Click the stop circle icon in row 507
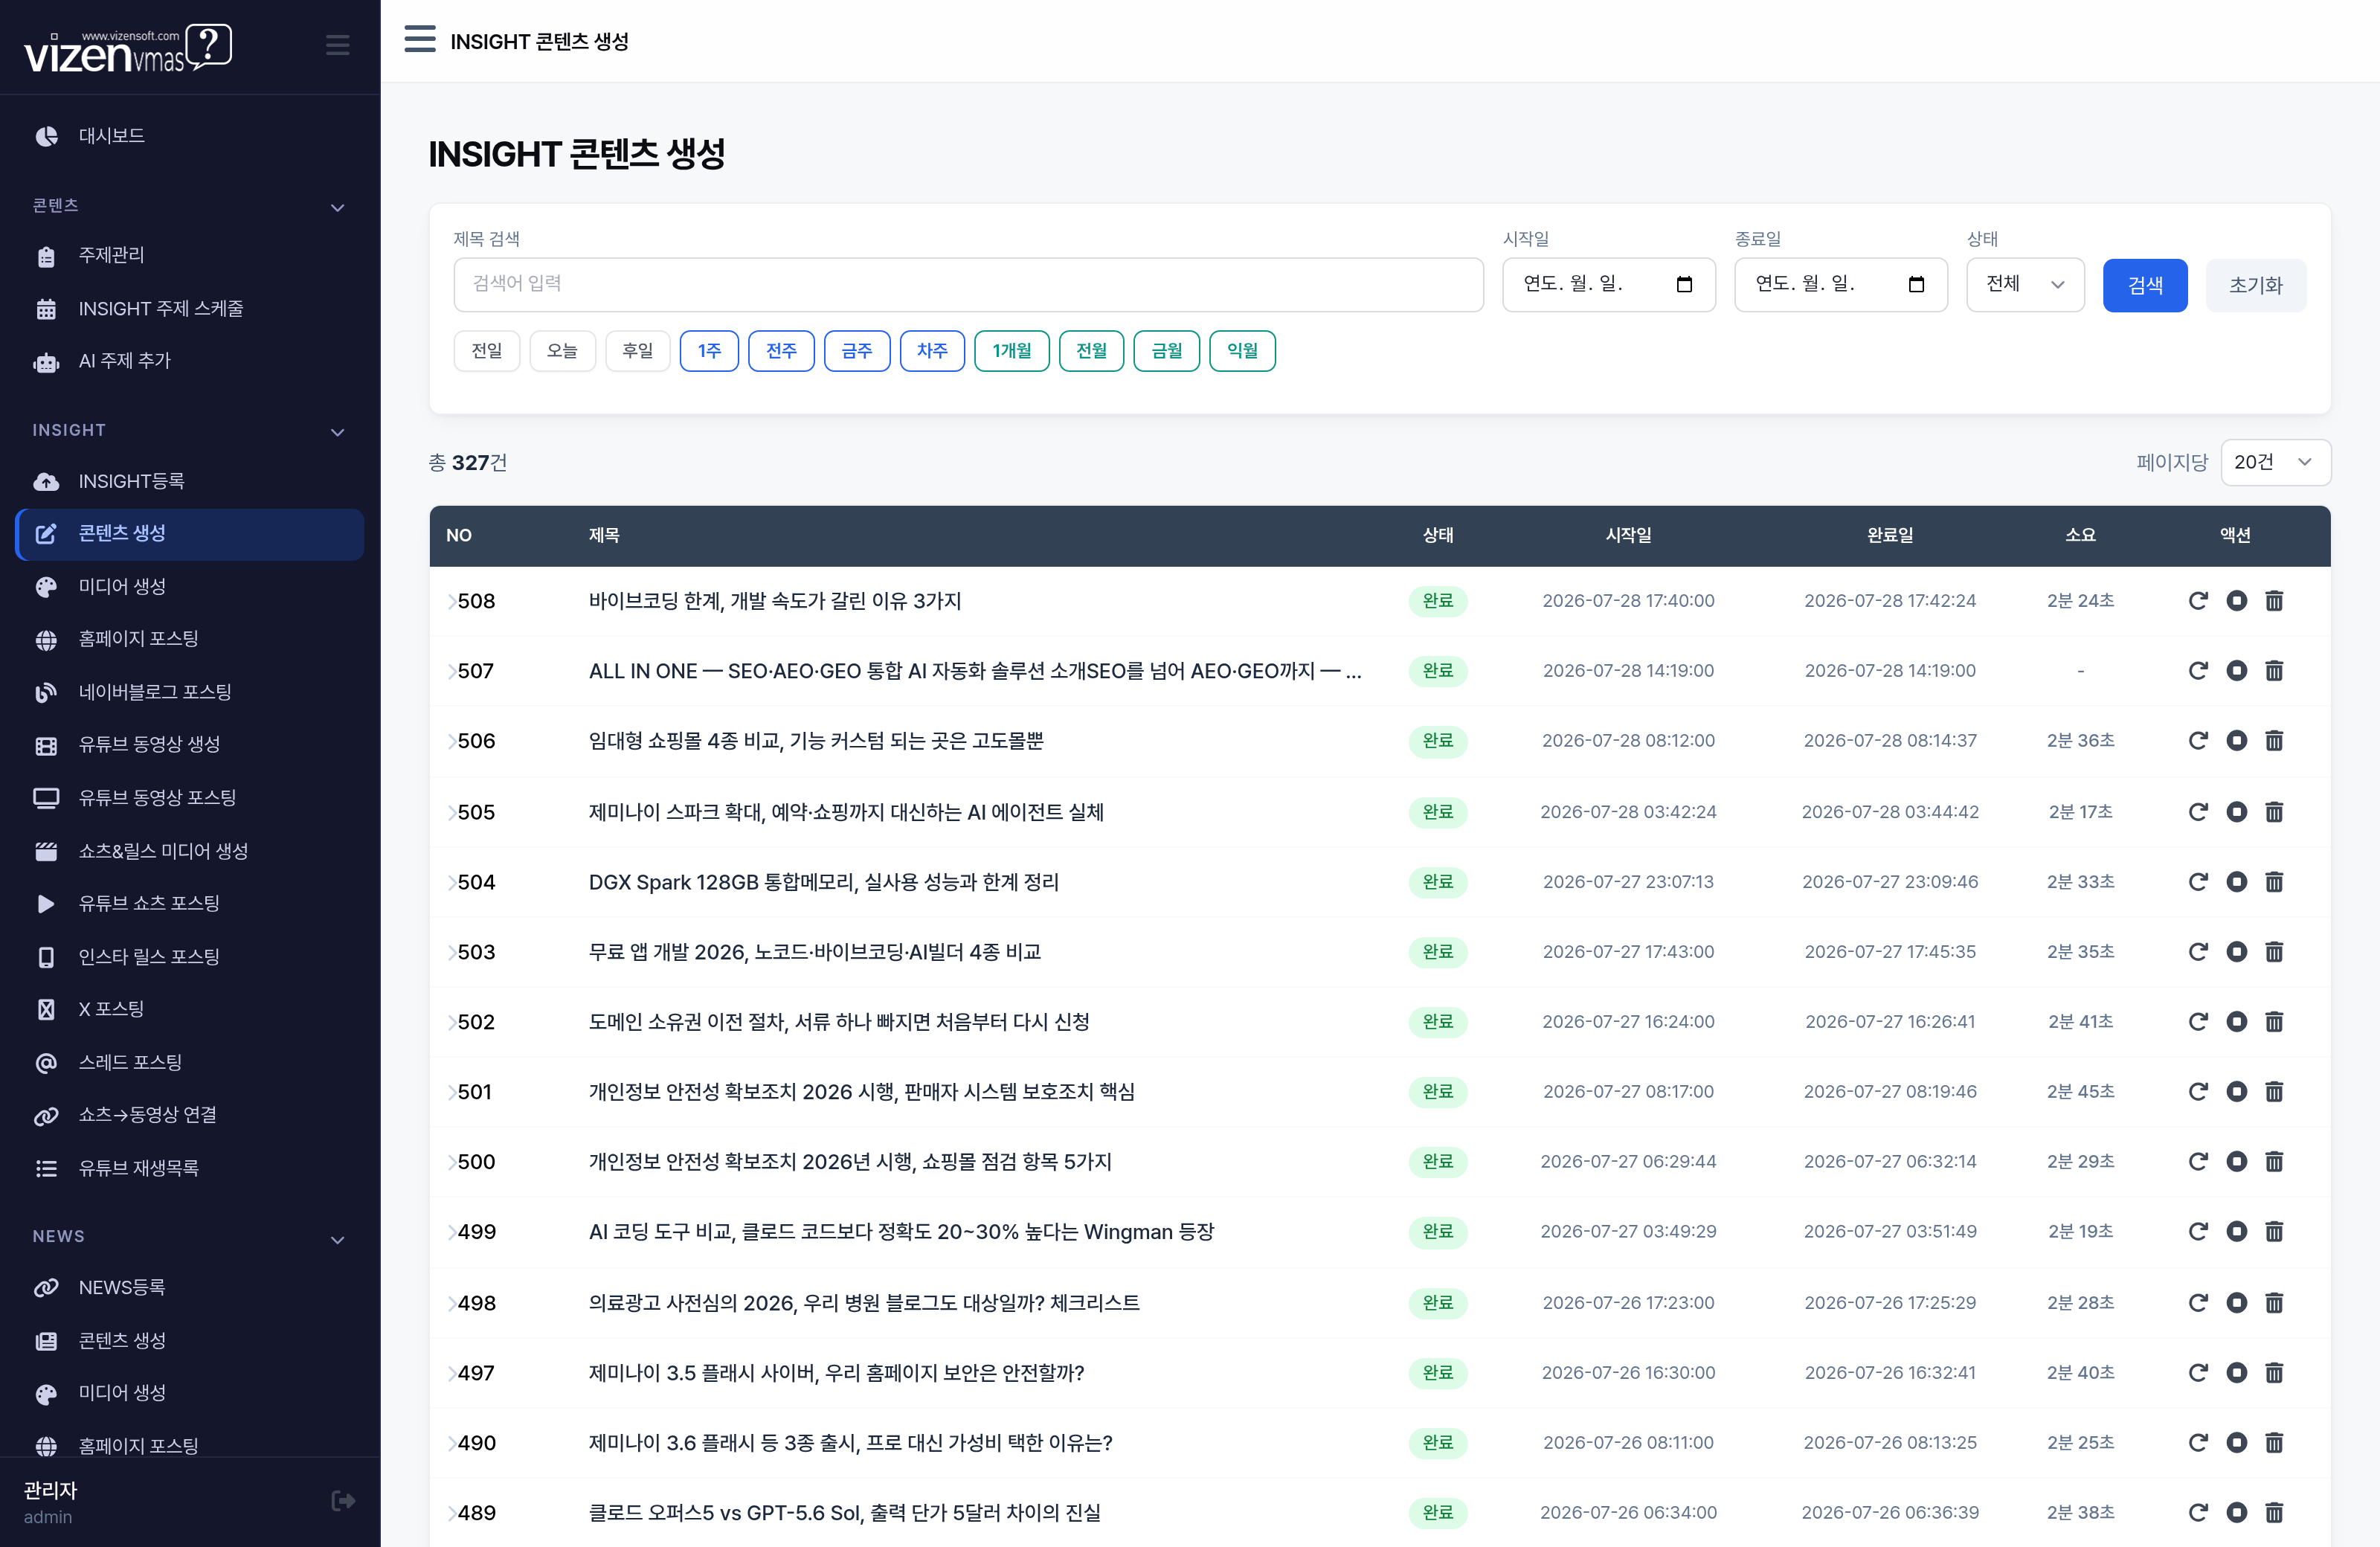 click(2237, 671)
